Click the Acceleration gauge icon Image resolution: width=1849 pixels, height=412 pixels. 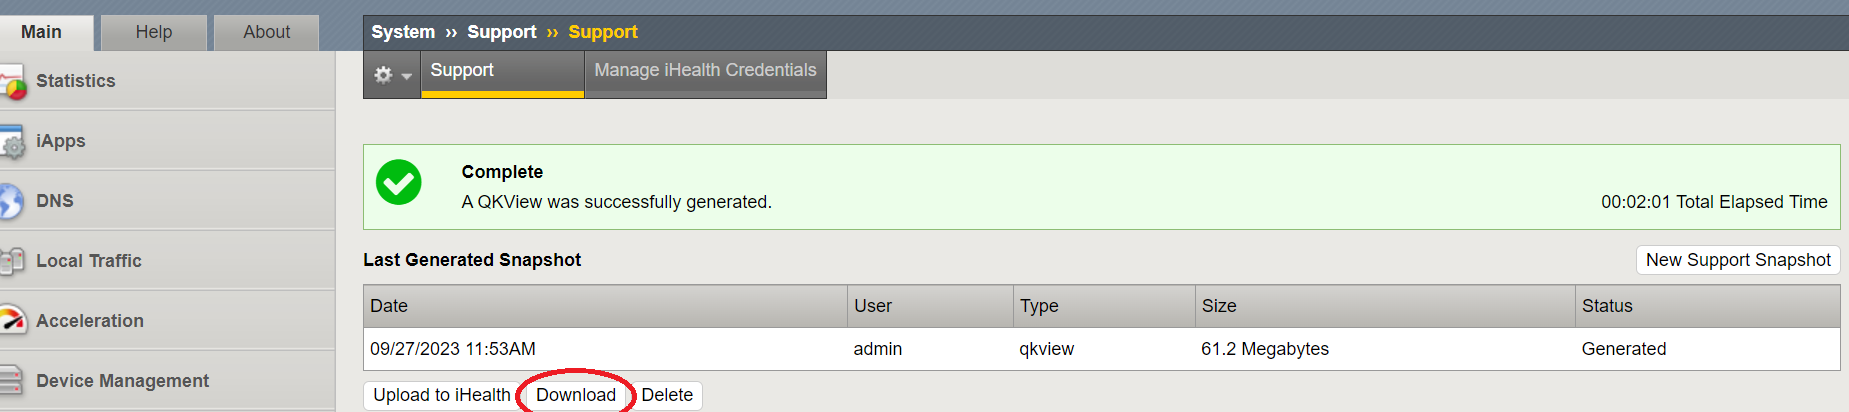(x=12, y=321)
